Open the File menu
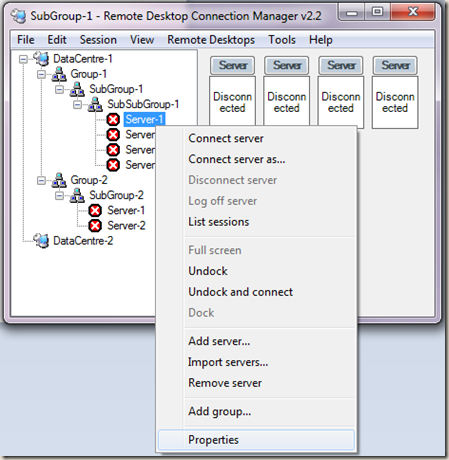 (26, 40)
